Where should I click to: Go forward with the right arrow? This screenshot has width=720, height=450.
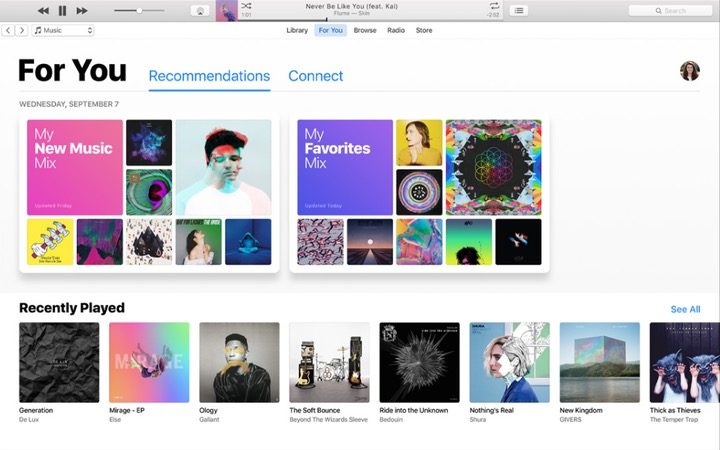(21, 31)
